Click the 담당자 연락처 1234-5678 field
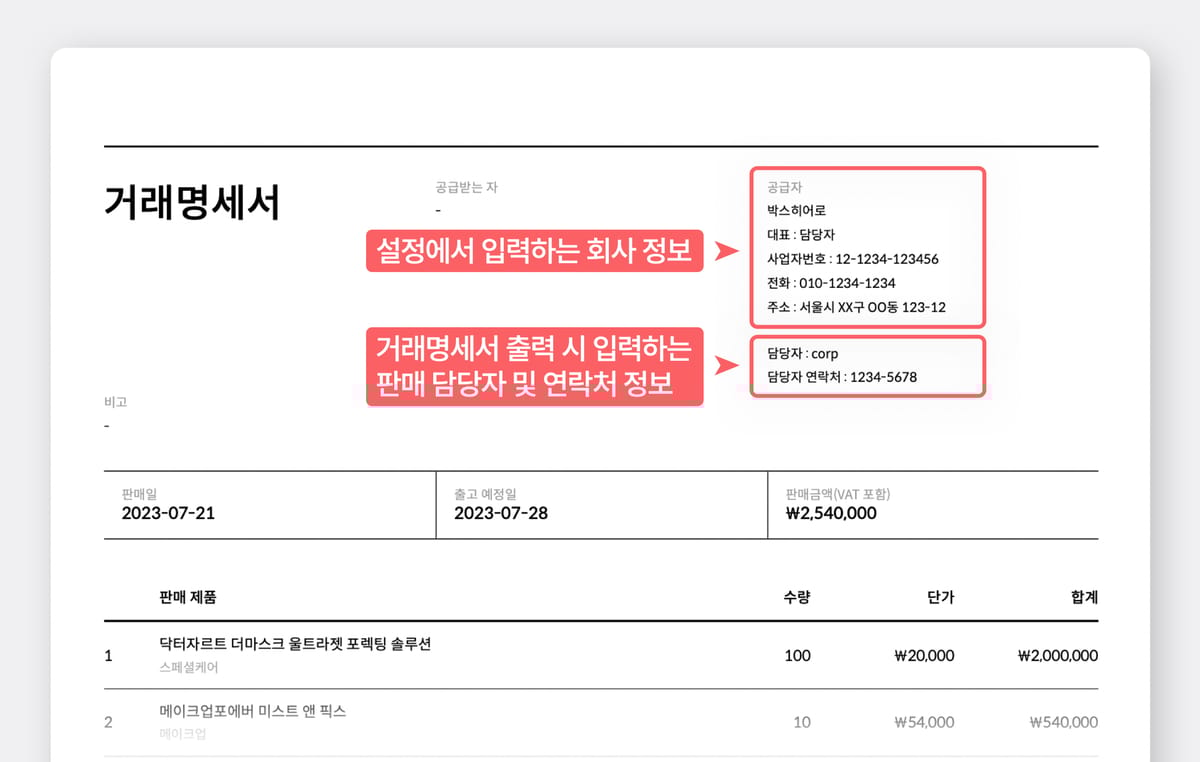 (x=841, y=377)
